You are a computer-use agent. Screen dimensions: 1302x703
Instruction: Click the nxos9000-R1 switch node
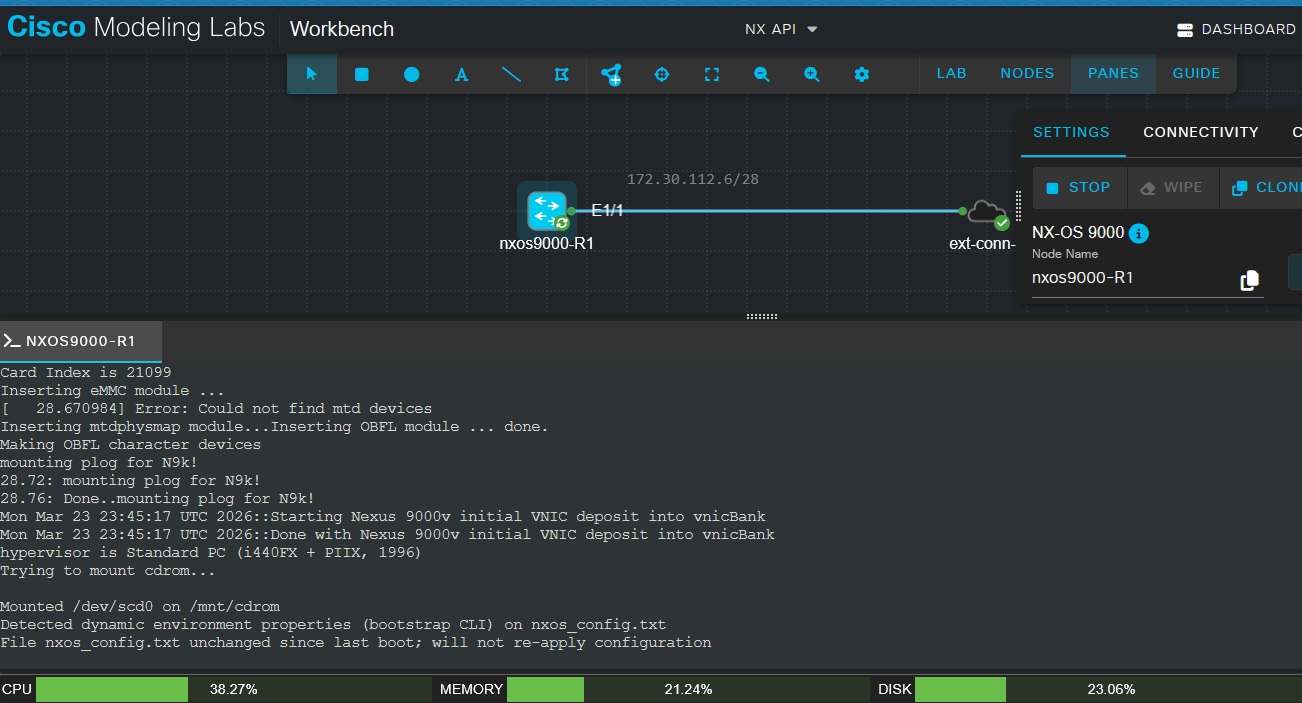click(x=546, y=211)
